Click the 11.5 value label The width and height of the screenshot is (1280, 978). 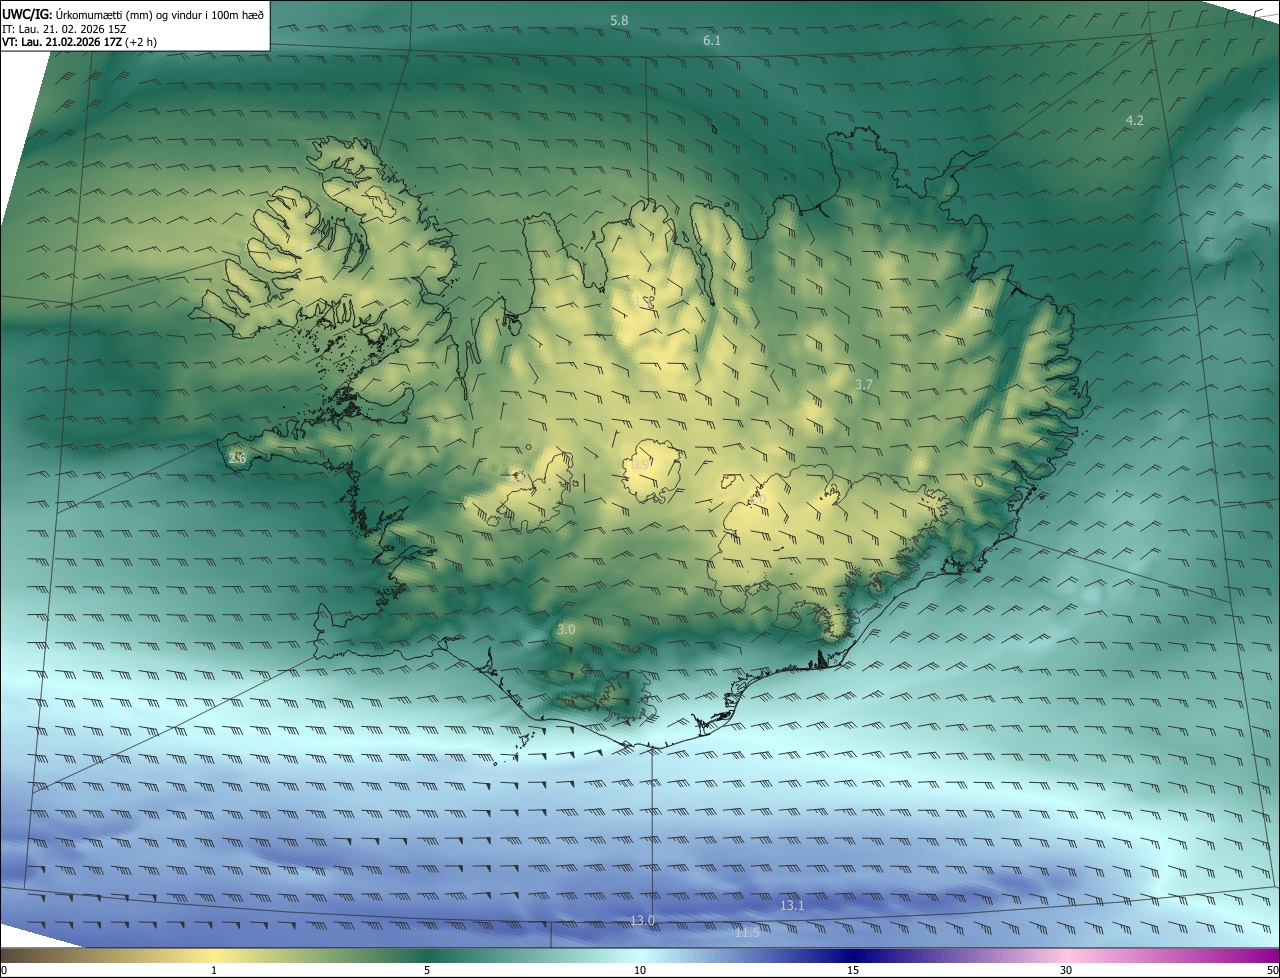point(747,932)
